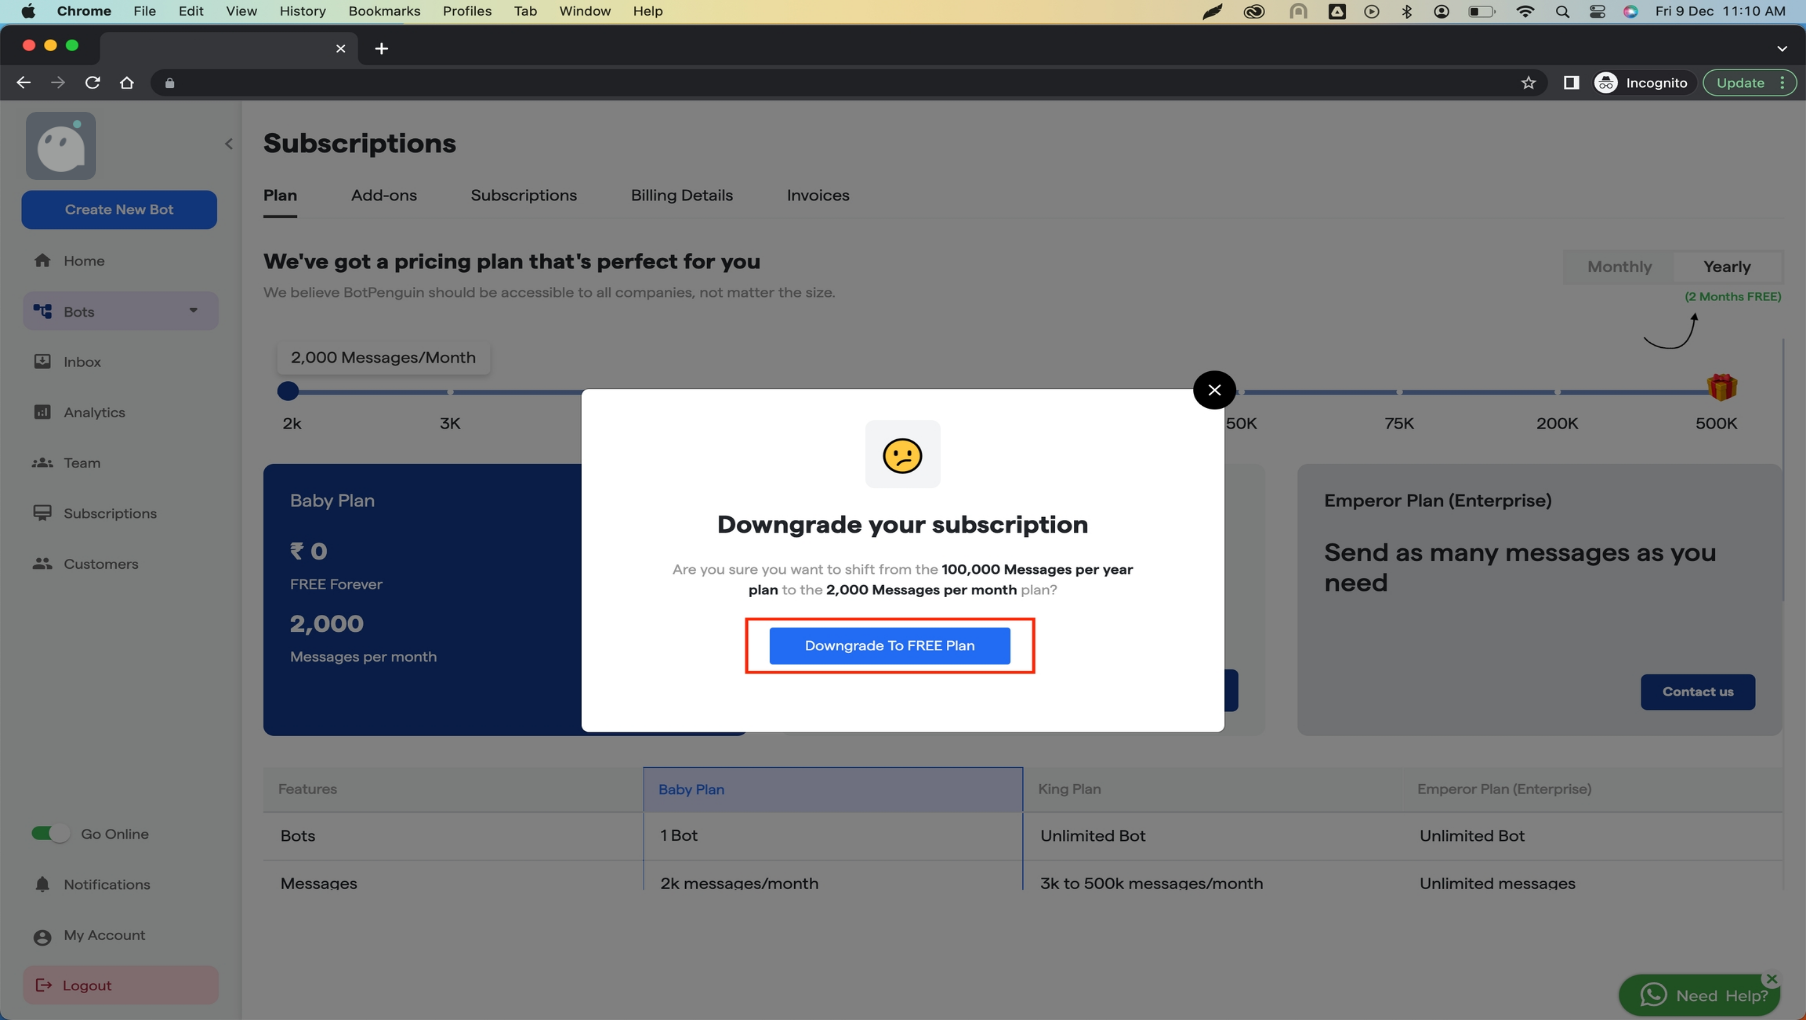
Task: Toggle the Go Online switch
Action: (x=50, y=834)
